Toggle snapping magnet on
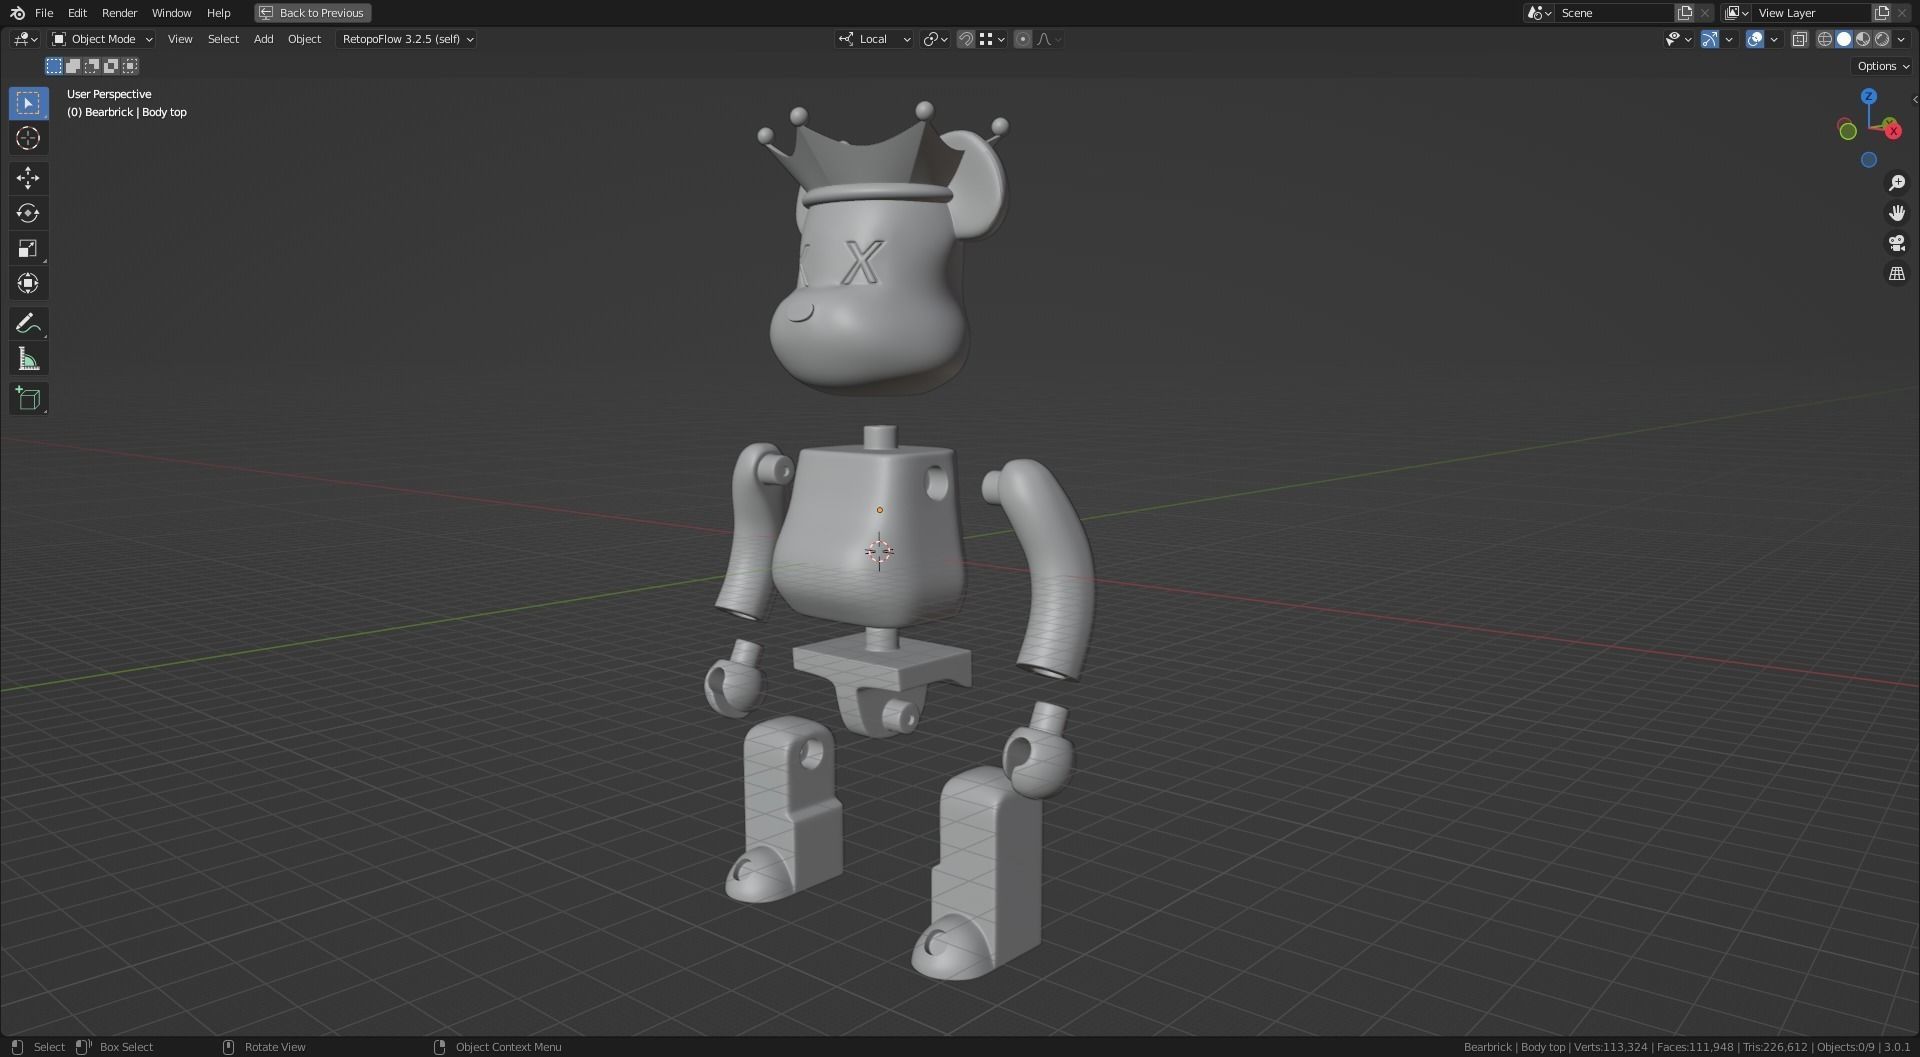Screen dimensions: 1920x1057 click(965, 39)
